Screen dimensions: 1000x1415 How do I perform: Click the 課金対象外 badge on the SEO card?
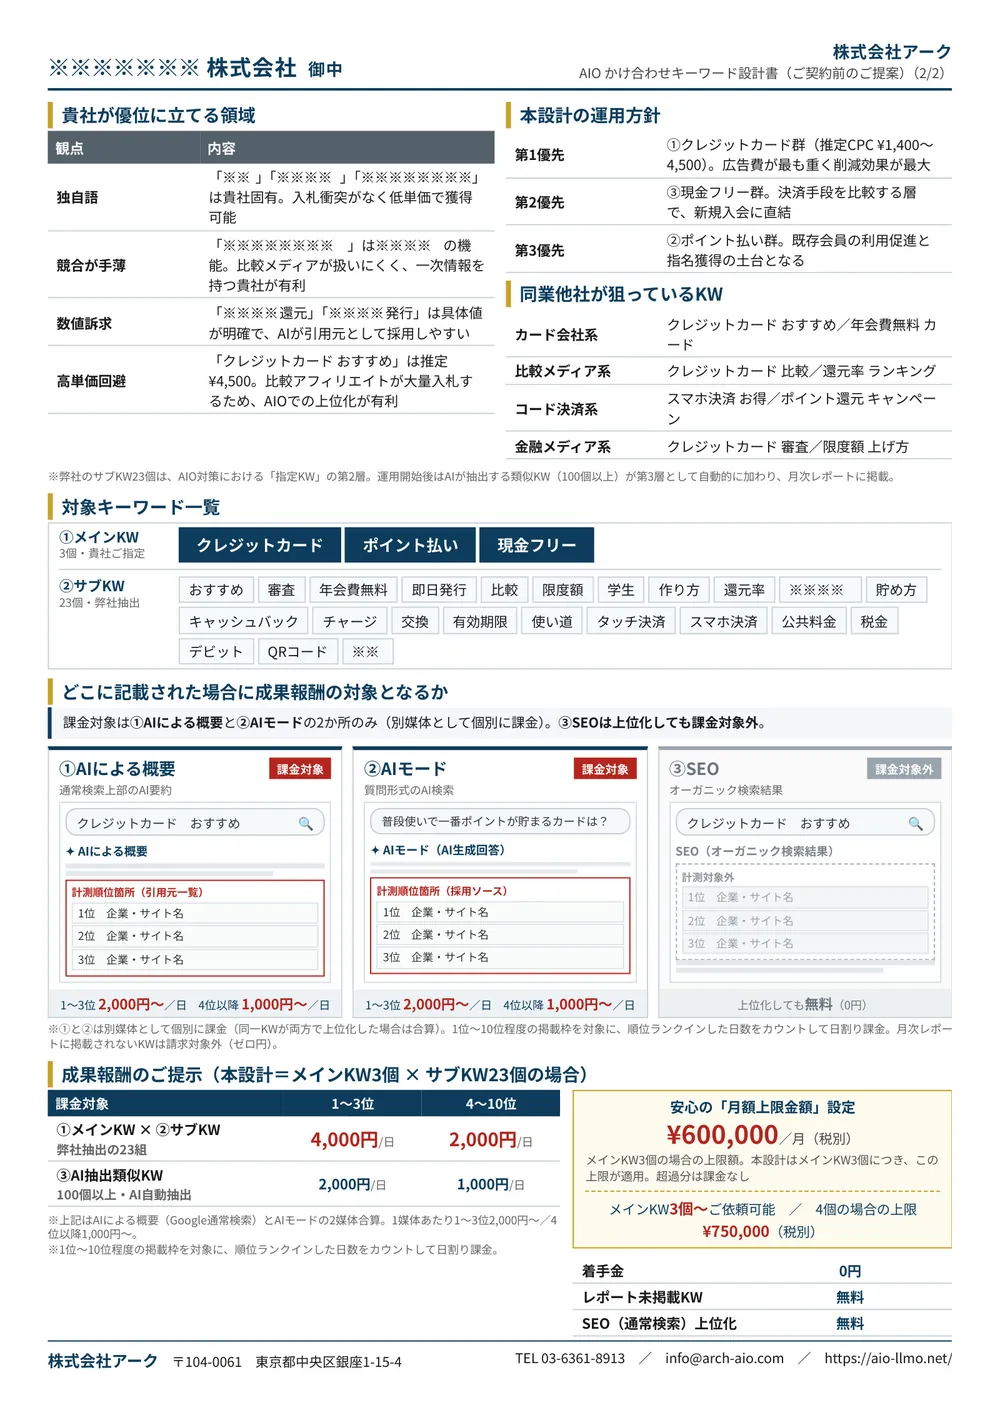pos(904,769)
